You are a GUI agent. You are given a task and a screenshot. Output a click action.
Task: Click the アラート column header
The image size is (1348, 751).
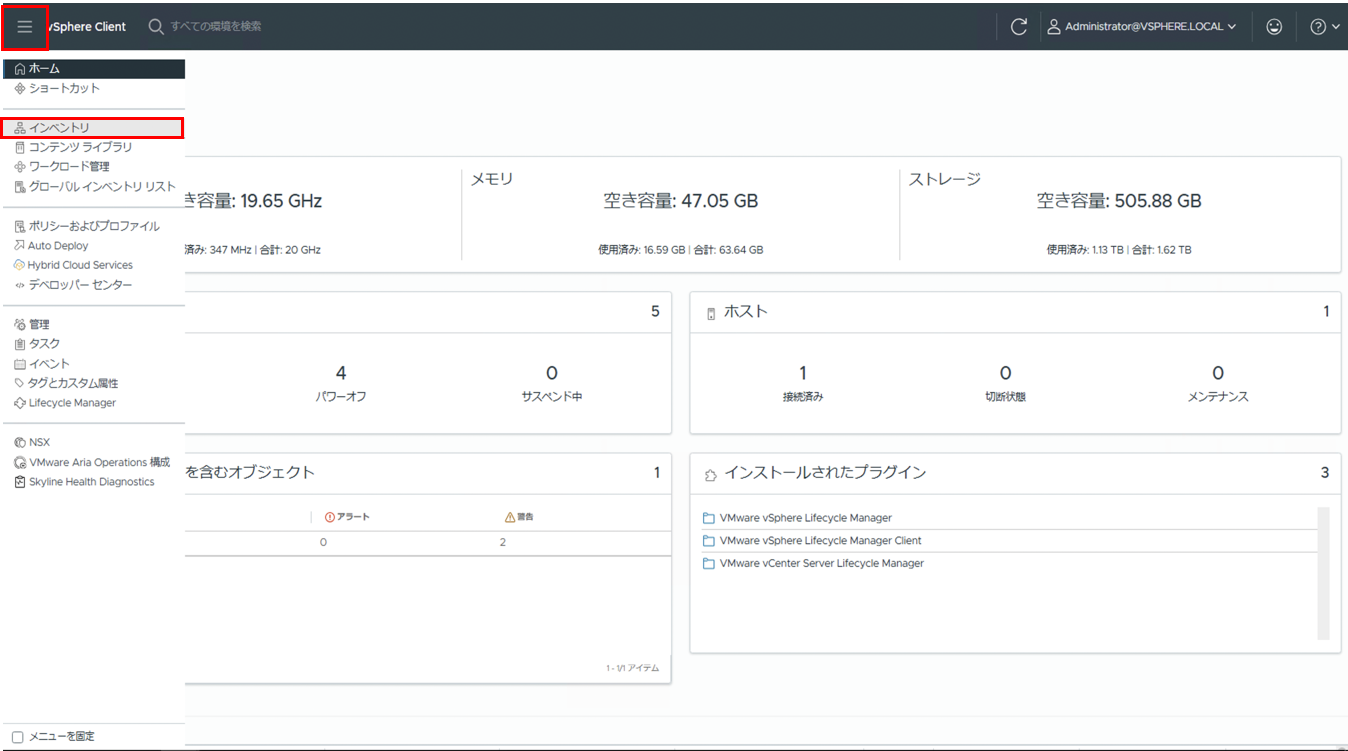click(x=347, y=517)
